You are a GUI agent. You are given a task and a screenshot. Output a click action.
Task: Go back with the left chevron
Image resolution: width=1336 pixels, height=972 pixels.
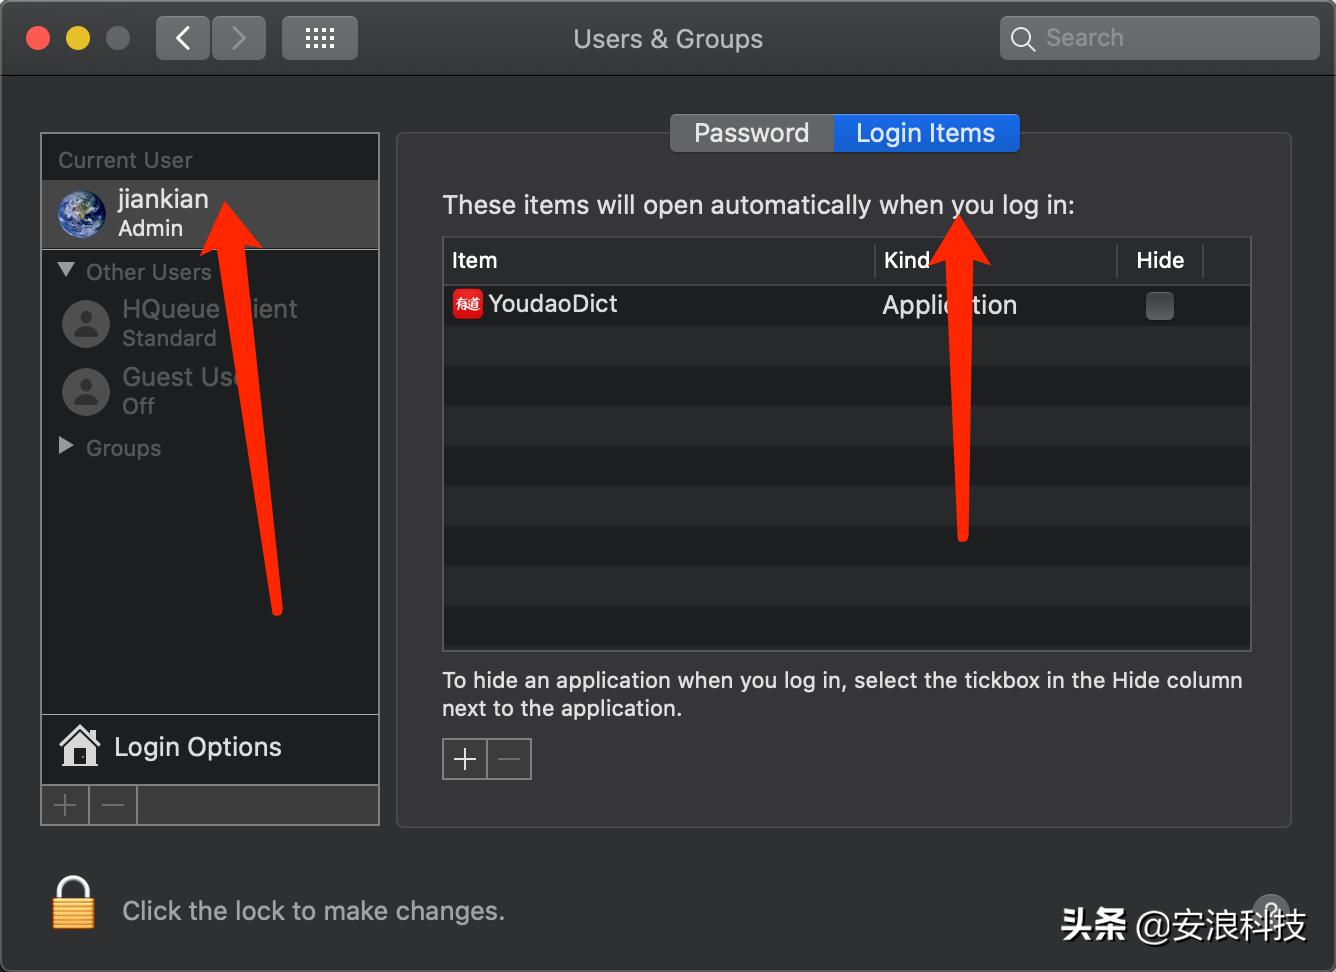(x=183, y=39)
